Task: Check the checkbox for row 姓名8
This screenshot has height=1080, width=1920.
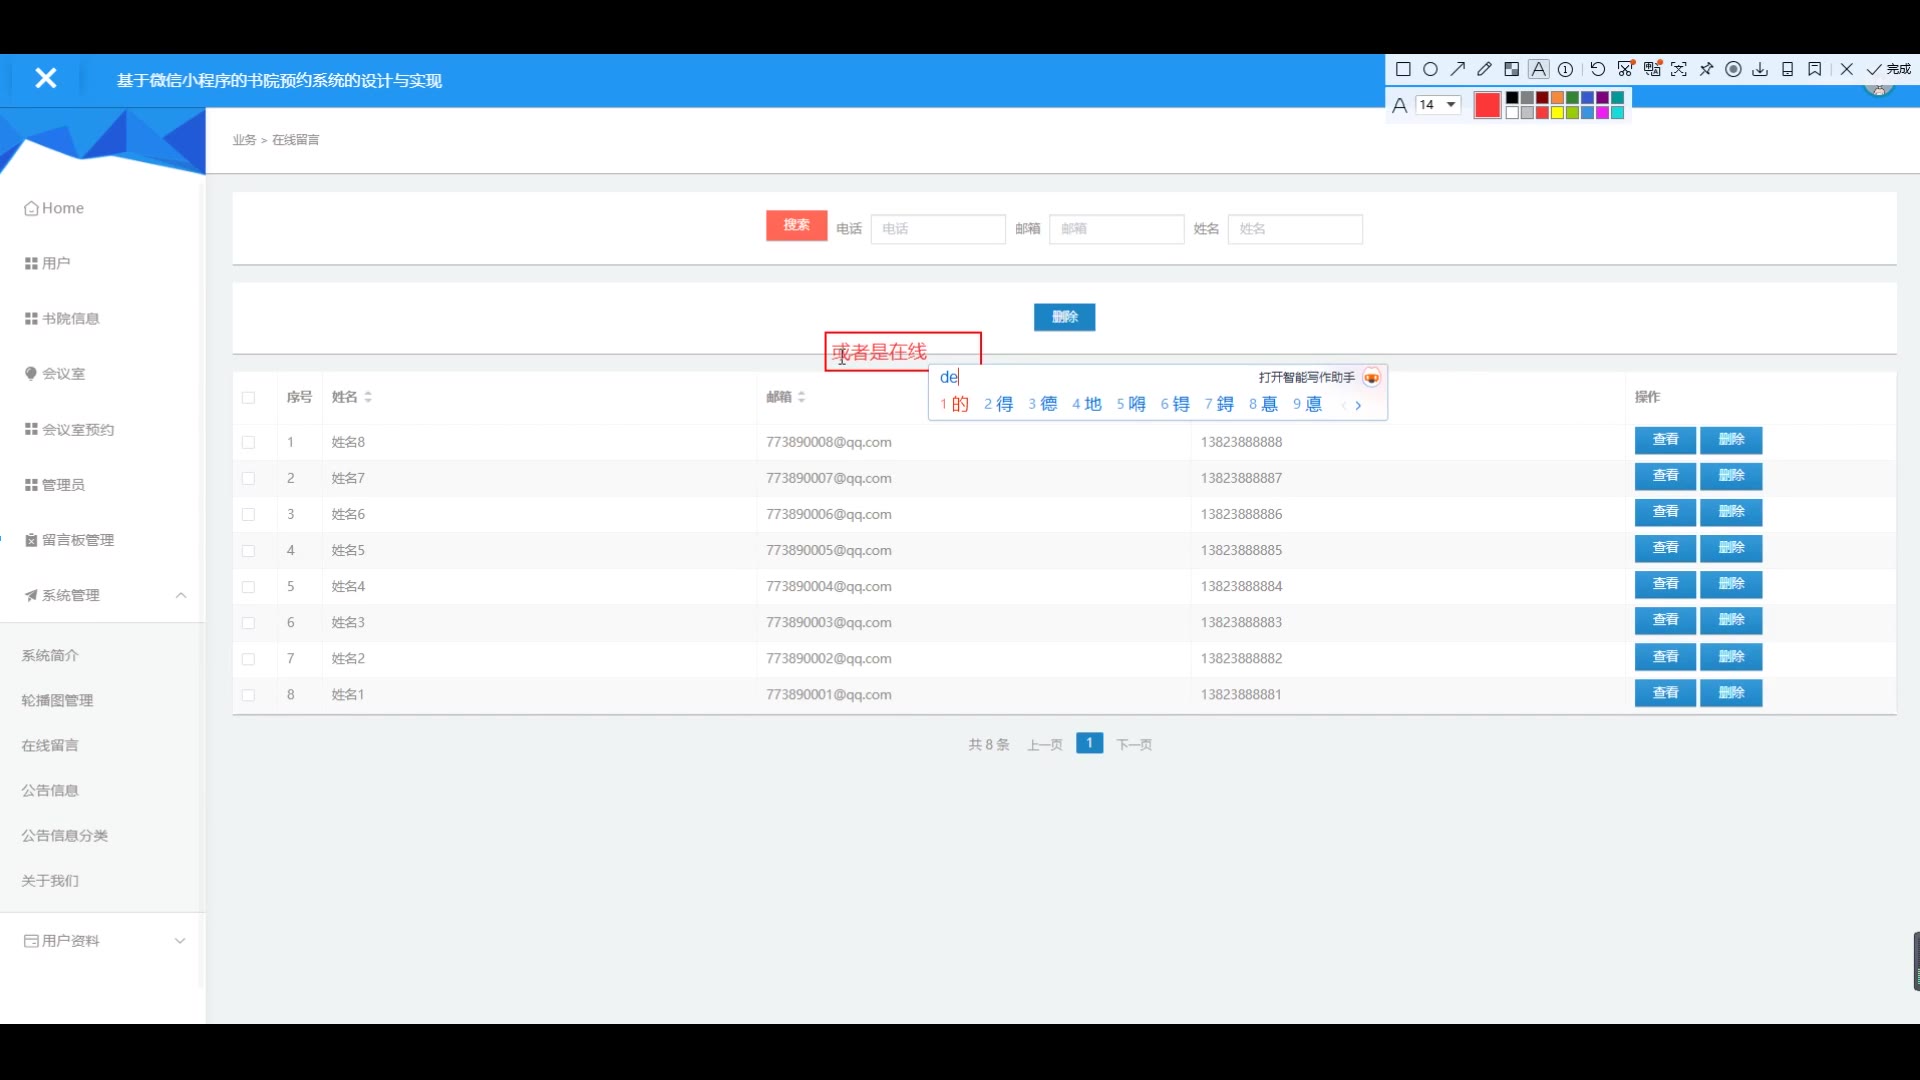Action: click(x=248, y=442)
